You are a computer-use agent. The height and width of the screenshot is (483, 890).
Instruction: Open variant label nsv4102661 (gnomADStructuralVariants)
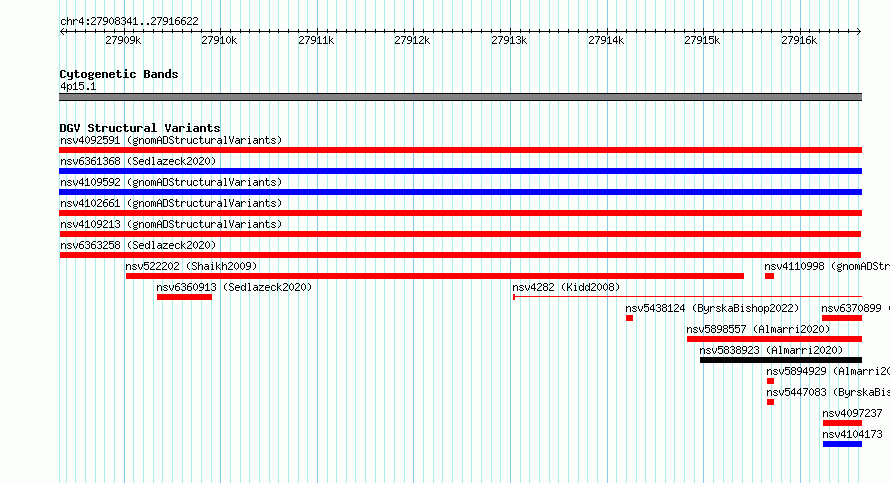[x=171, y=203]
